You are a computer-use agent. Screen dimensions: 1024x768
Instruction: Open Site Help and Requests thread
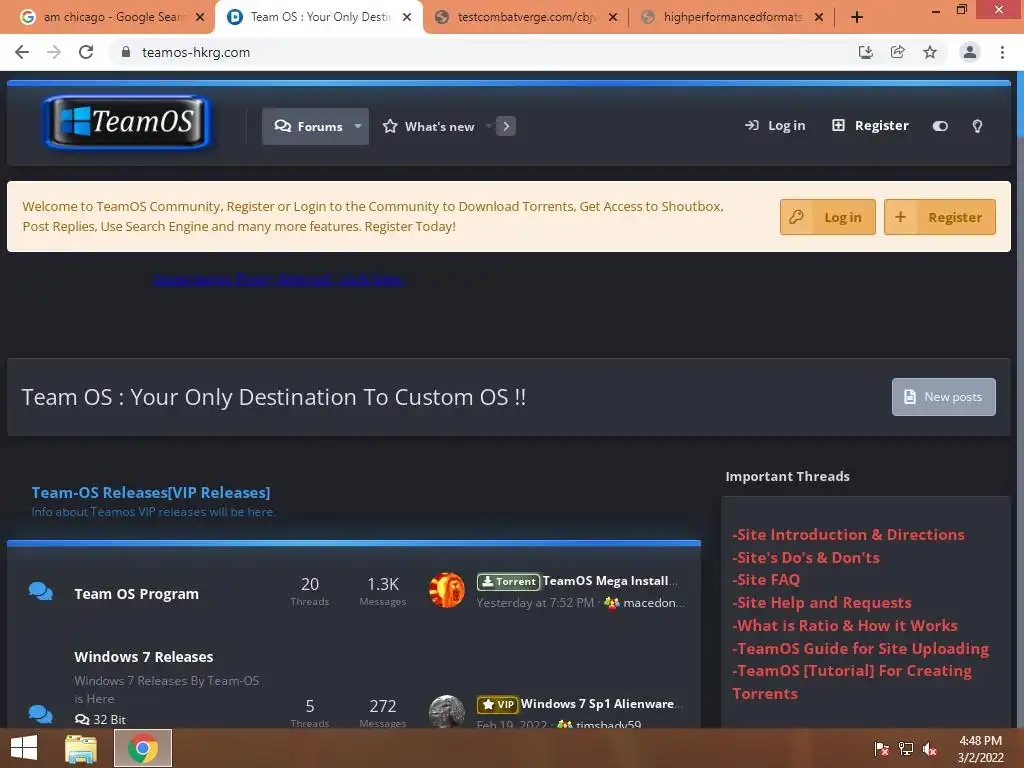(822, 602)
